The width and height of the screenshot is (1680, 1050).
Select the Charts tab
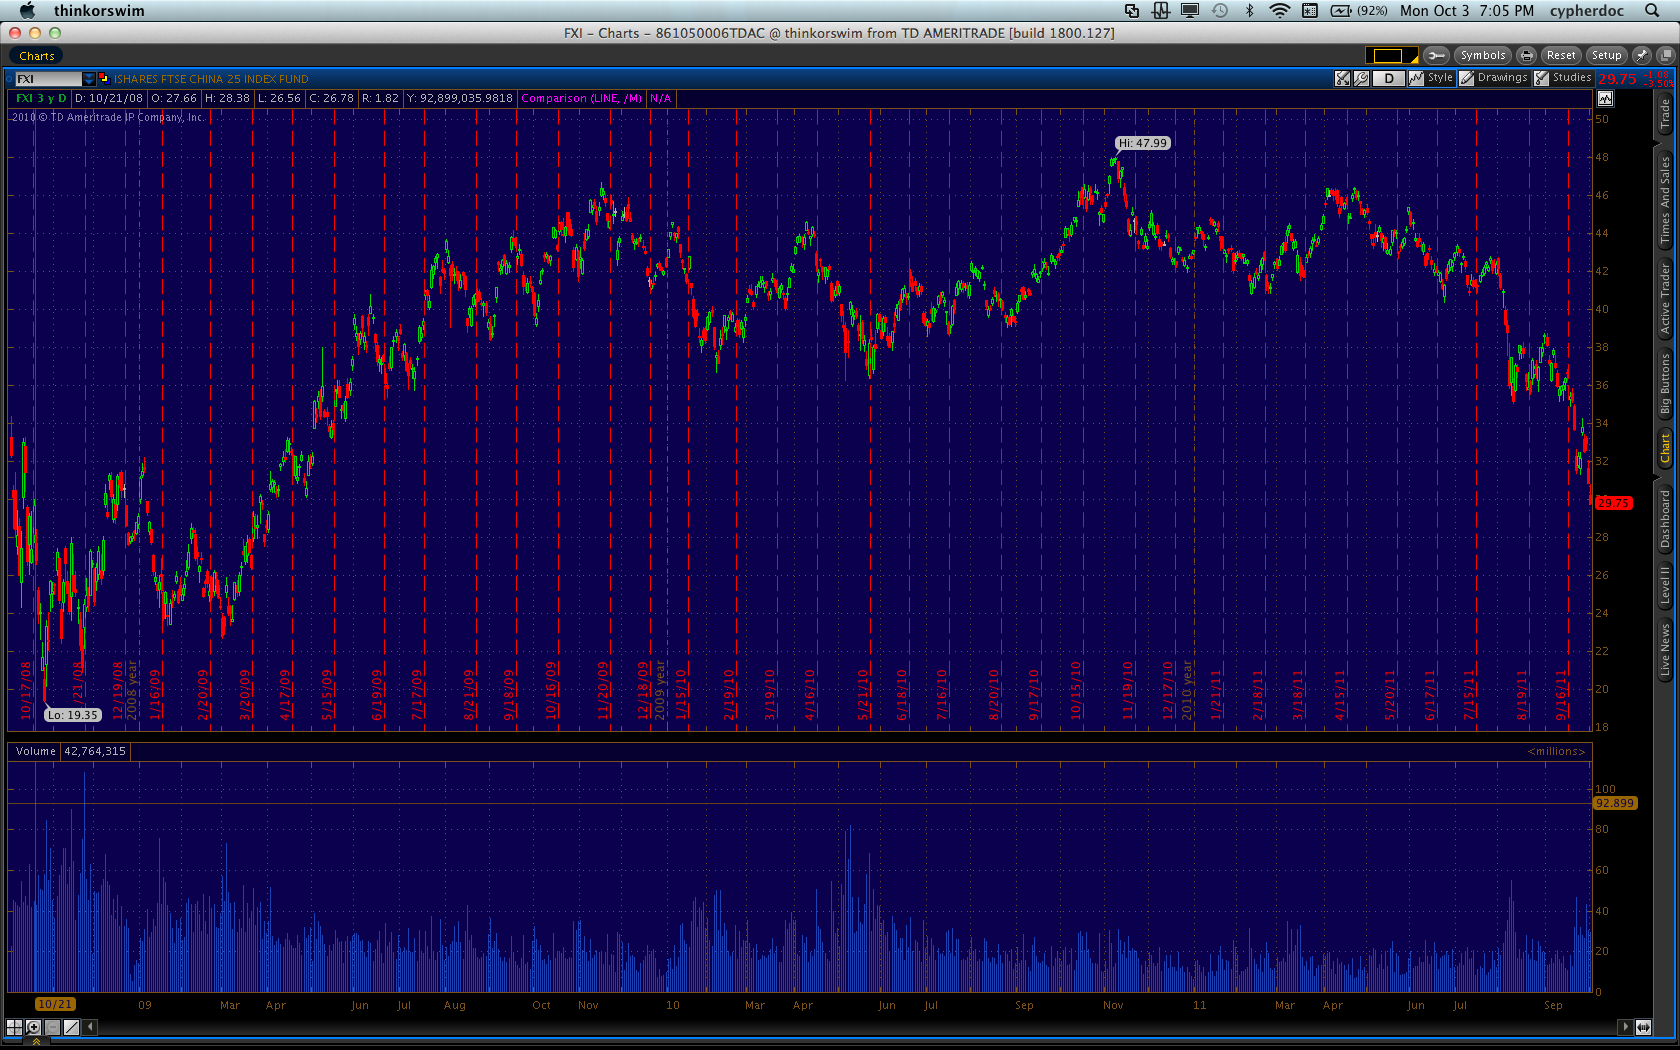tap(36, 56)
